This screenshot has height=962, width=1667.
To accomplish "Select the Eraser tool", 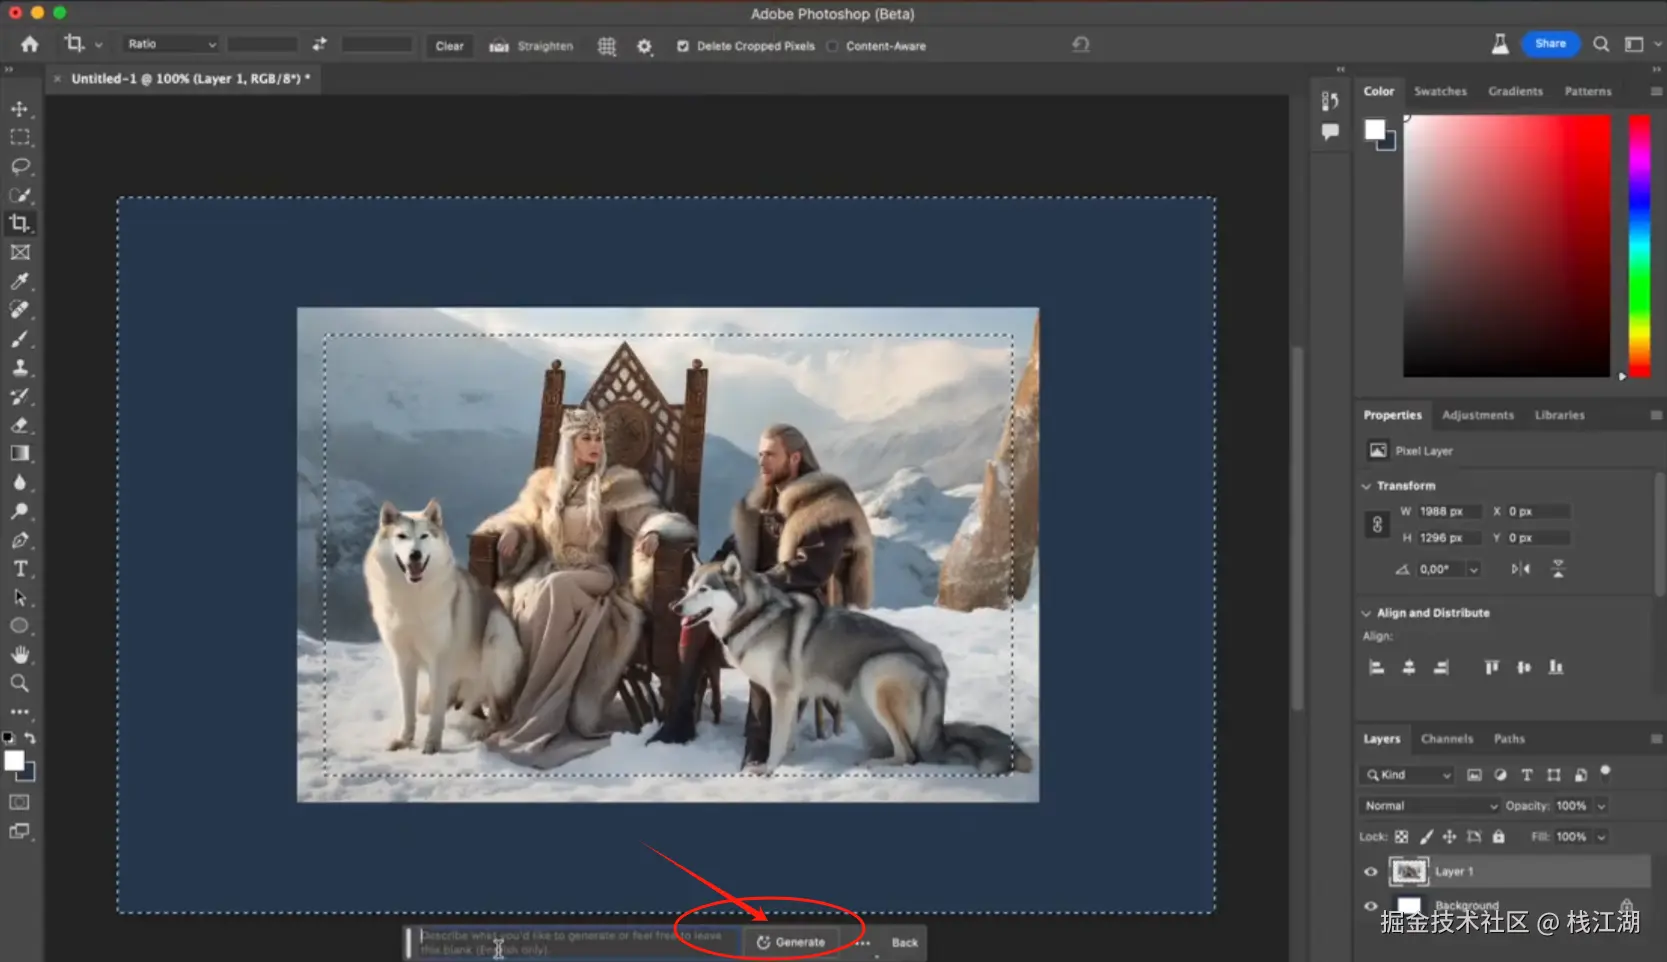I will [x=19, y=425].
